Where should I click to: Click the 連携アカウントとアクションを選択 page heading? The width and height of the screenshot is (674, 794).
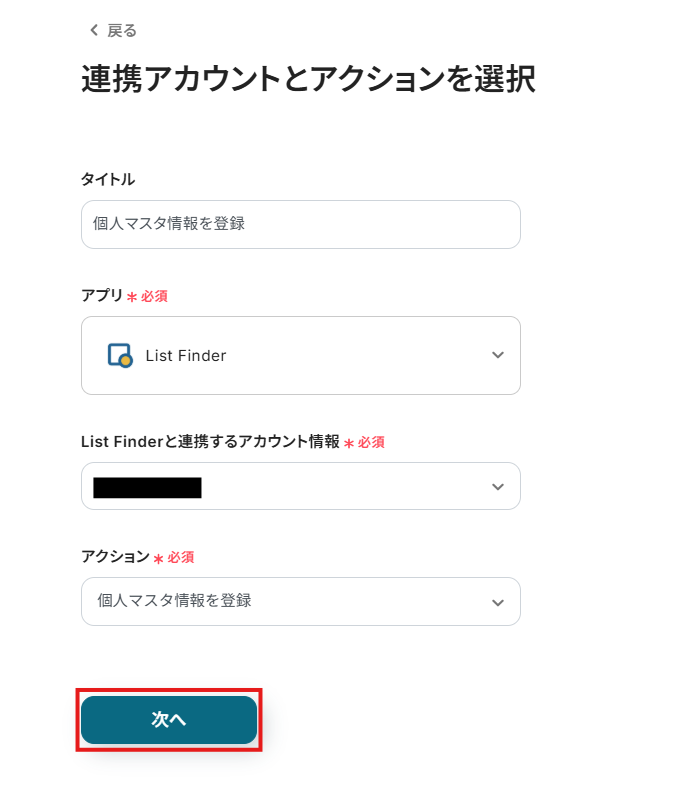pos(308,79)
